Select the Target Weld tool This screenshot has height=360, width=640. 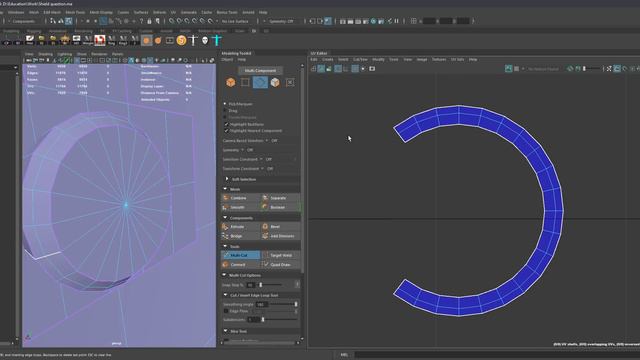(x=280, y=255)
